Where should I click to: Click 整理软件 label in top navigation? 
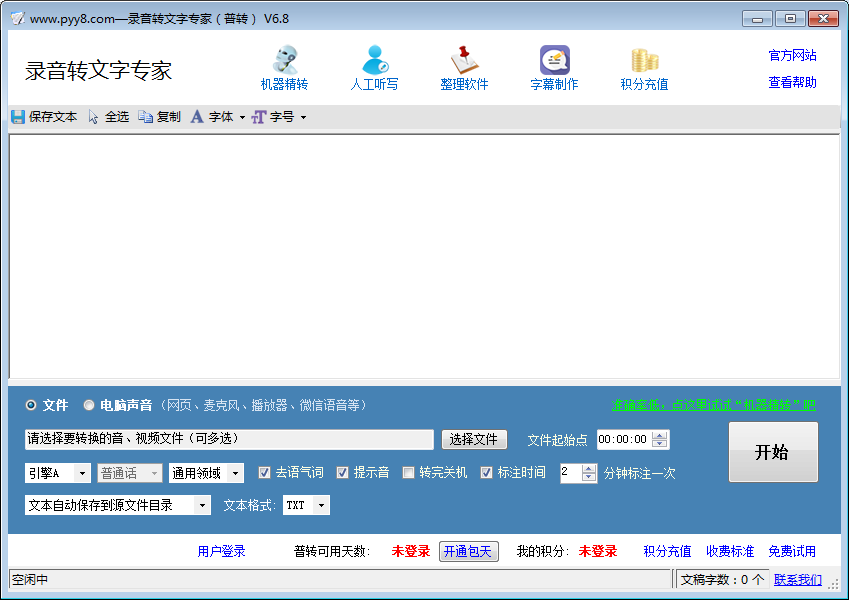pyautogui.click(x=465, y=84)
